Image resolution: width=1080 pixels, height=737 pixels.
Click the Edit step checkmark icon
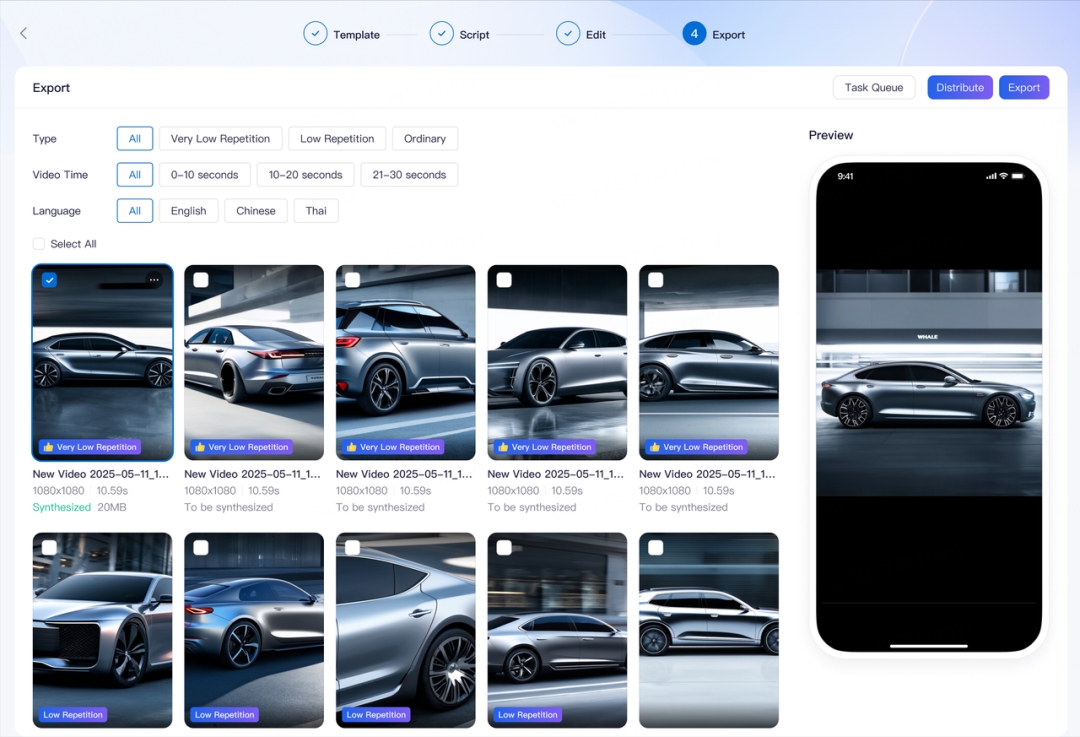(x=568, y=34)
